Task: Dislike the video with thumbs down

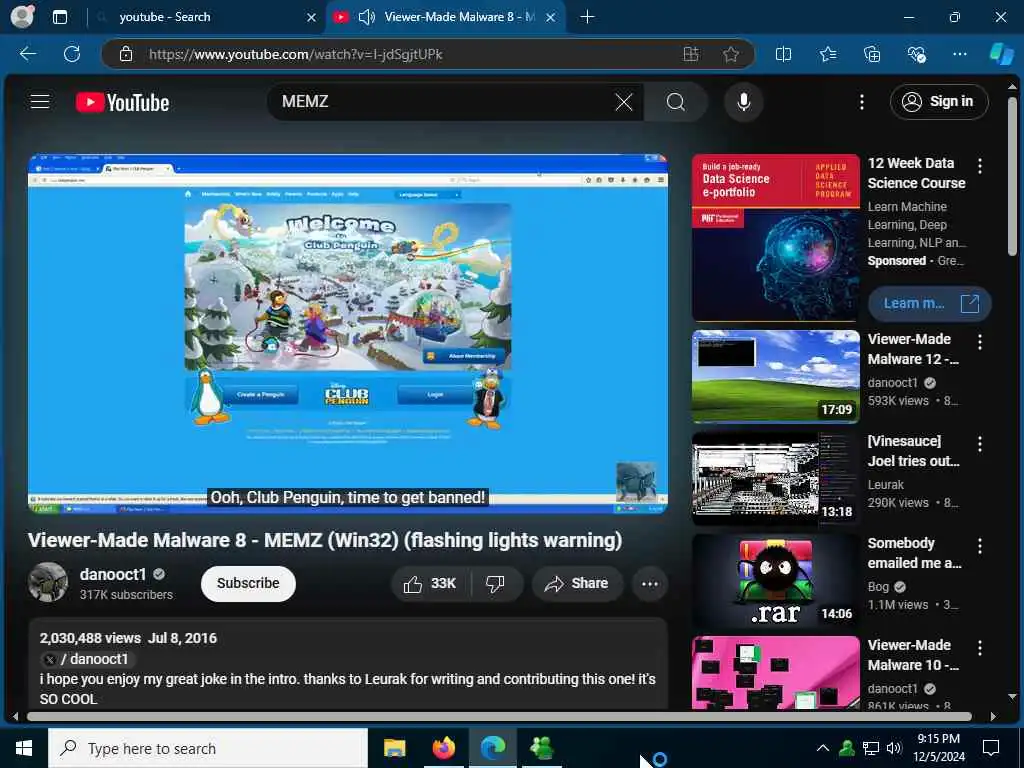Action: 496,583
